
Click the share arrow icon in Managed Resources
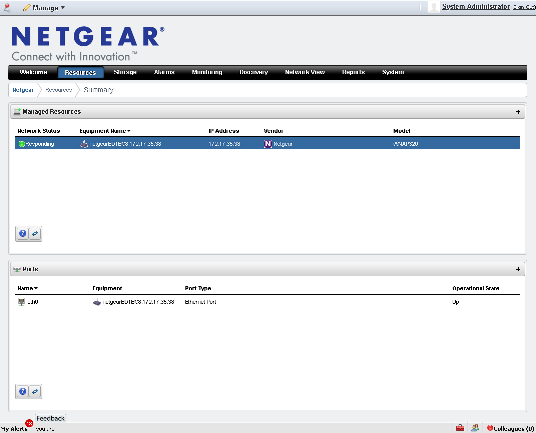tap(35, 234)
